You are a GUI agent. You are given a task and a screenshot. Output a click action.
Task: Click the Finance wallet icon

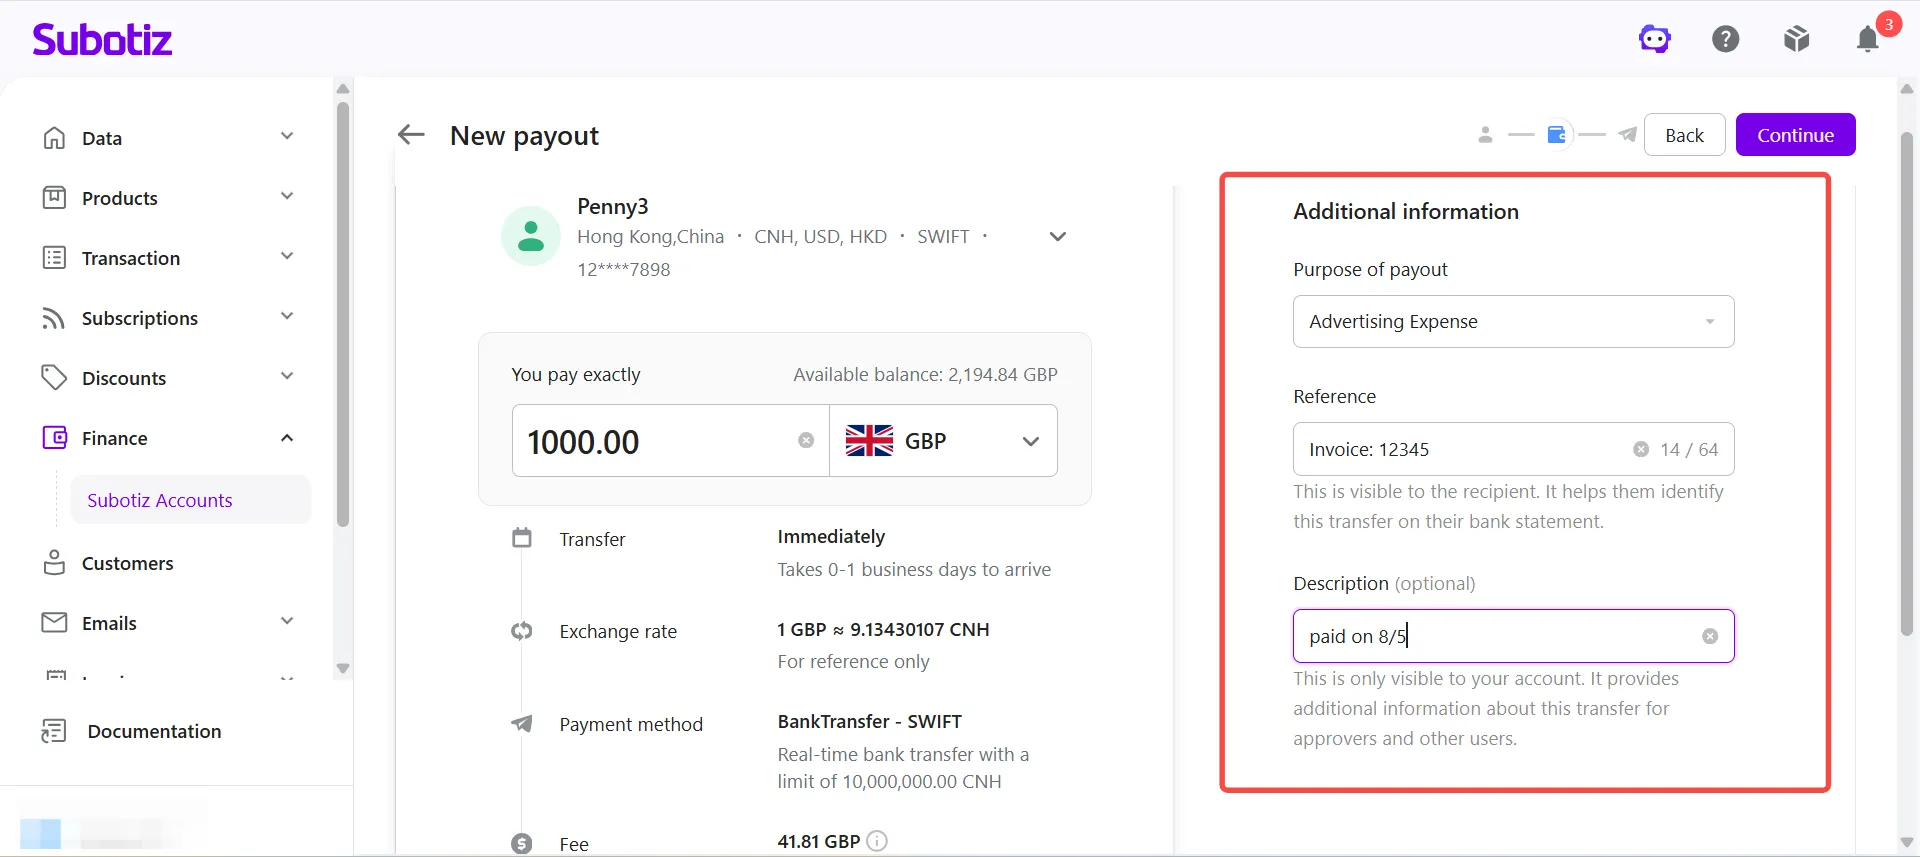pyautogui.click(x=54, y=438)
